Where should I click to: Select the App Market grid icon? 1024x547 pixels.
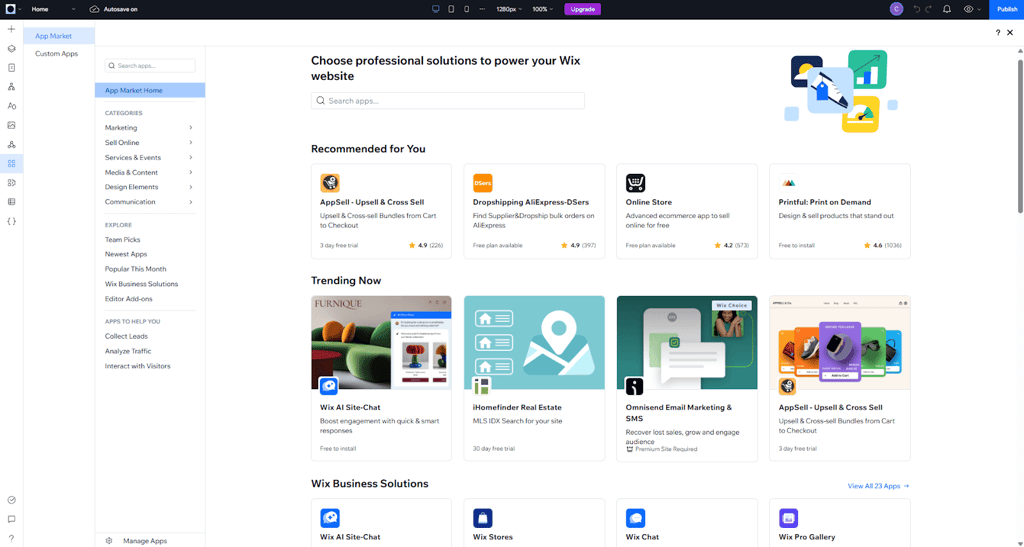11,163
